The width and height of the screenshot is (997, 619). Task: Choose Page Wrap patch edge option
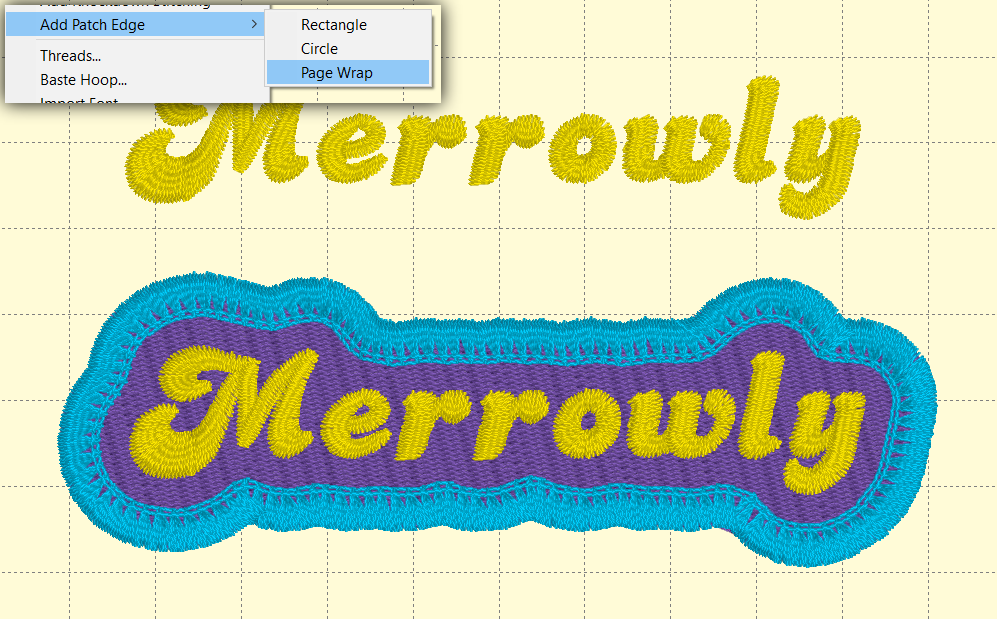(x=336, y=72)
